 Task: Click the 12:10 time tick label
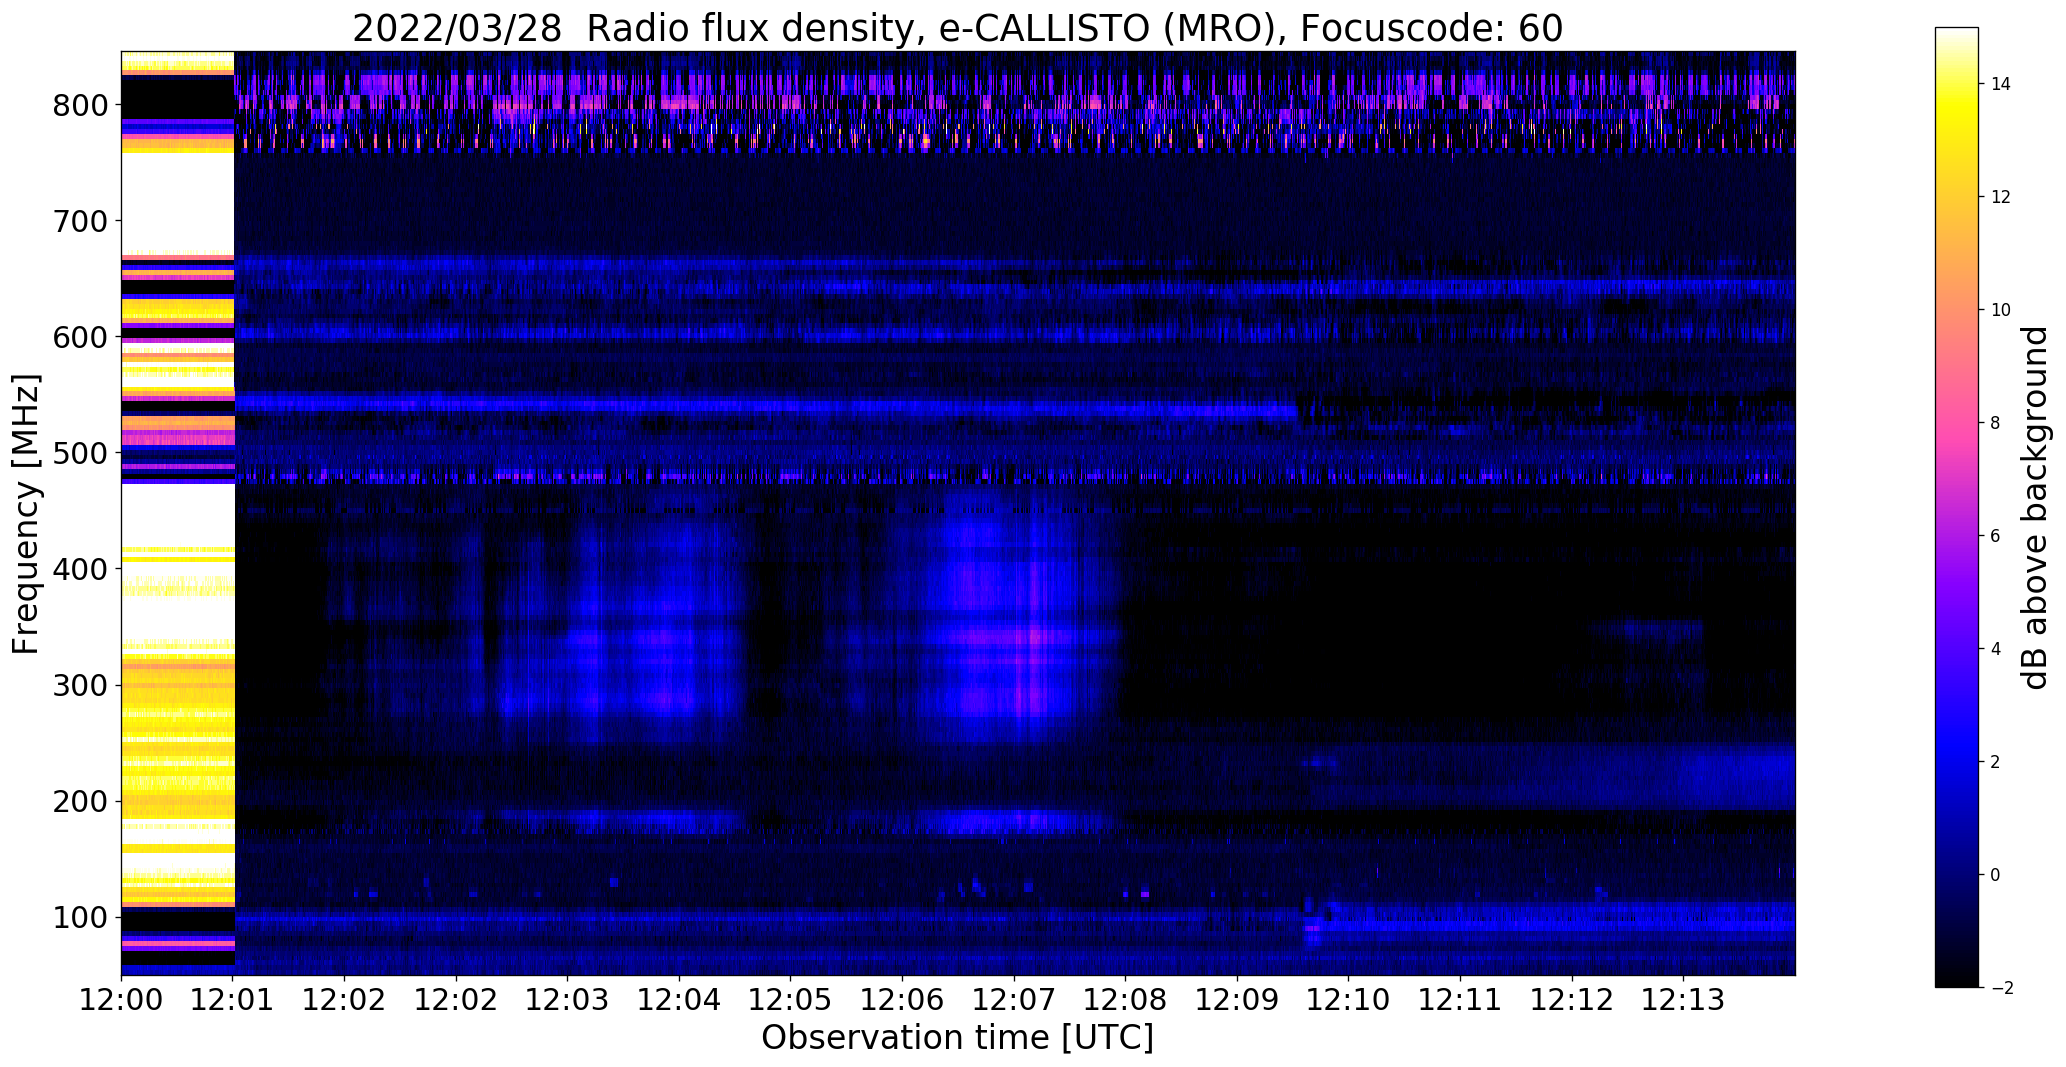tap(1348, 1000)
